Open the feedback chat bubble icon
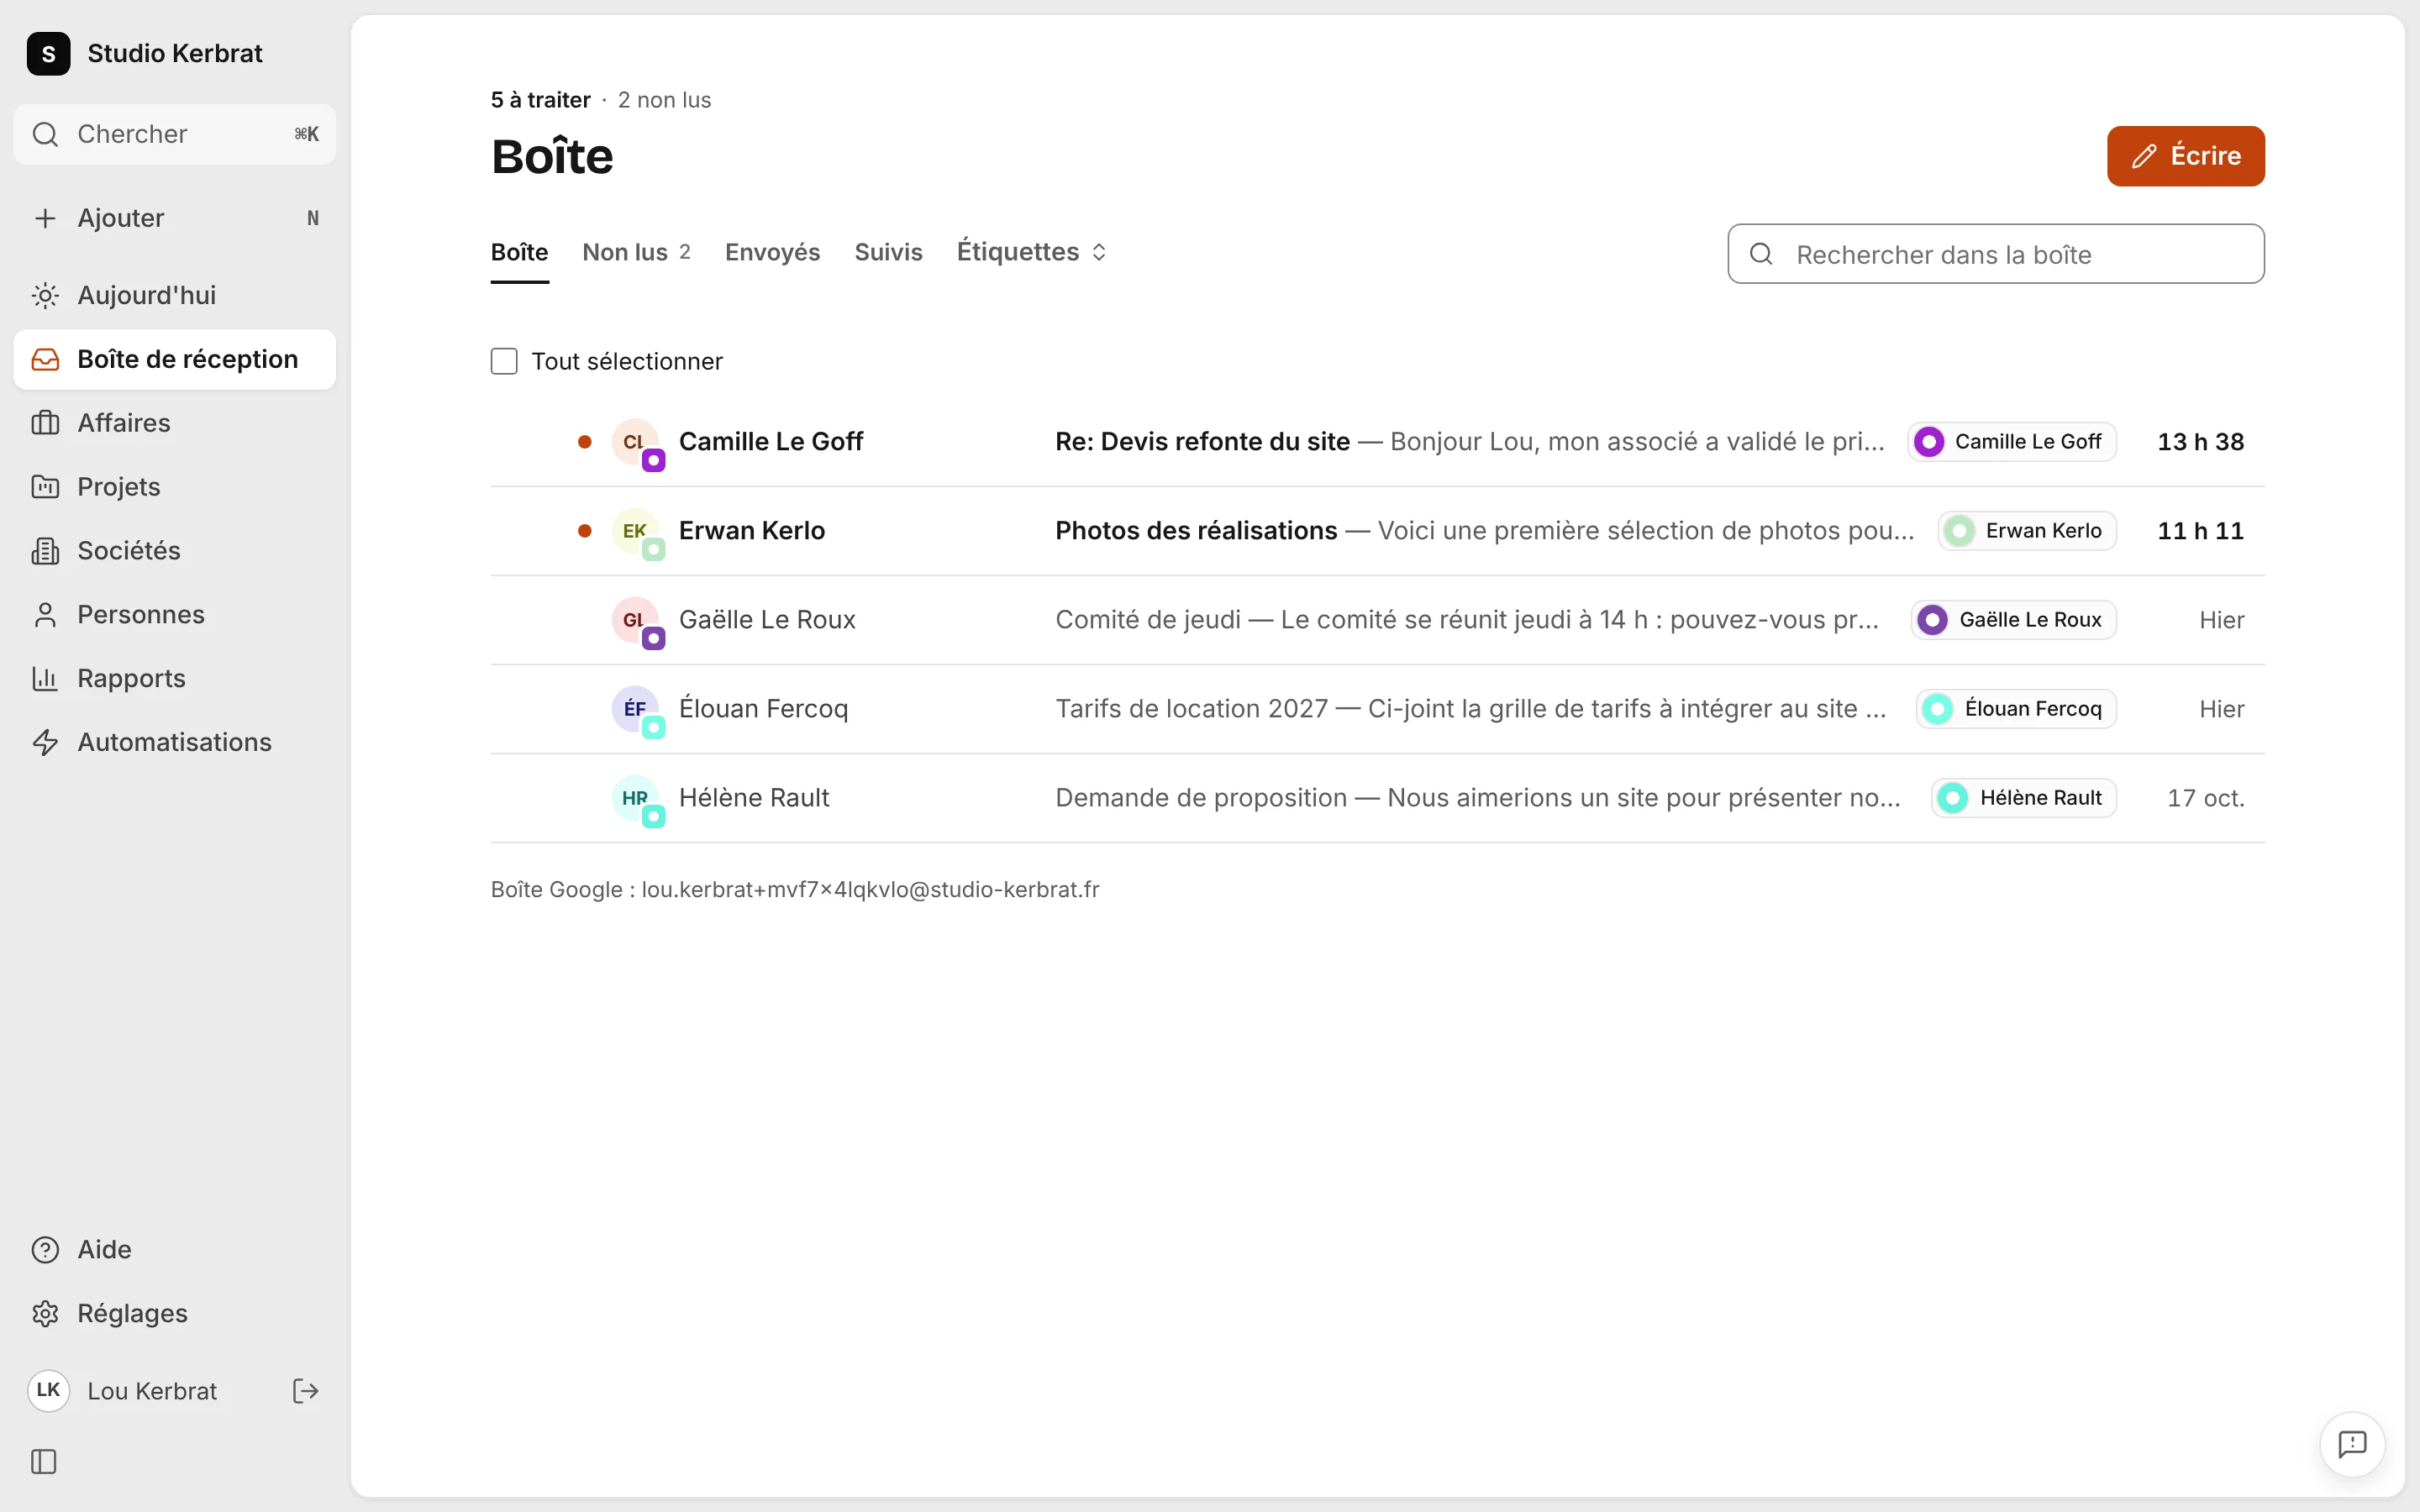Image resolution: width=2420 pixels, height=1512 pixels. click(x=2352, y=1444)
